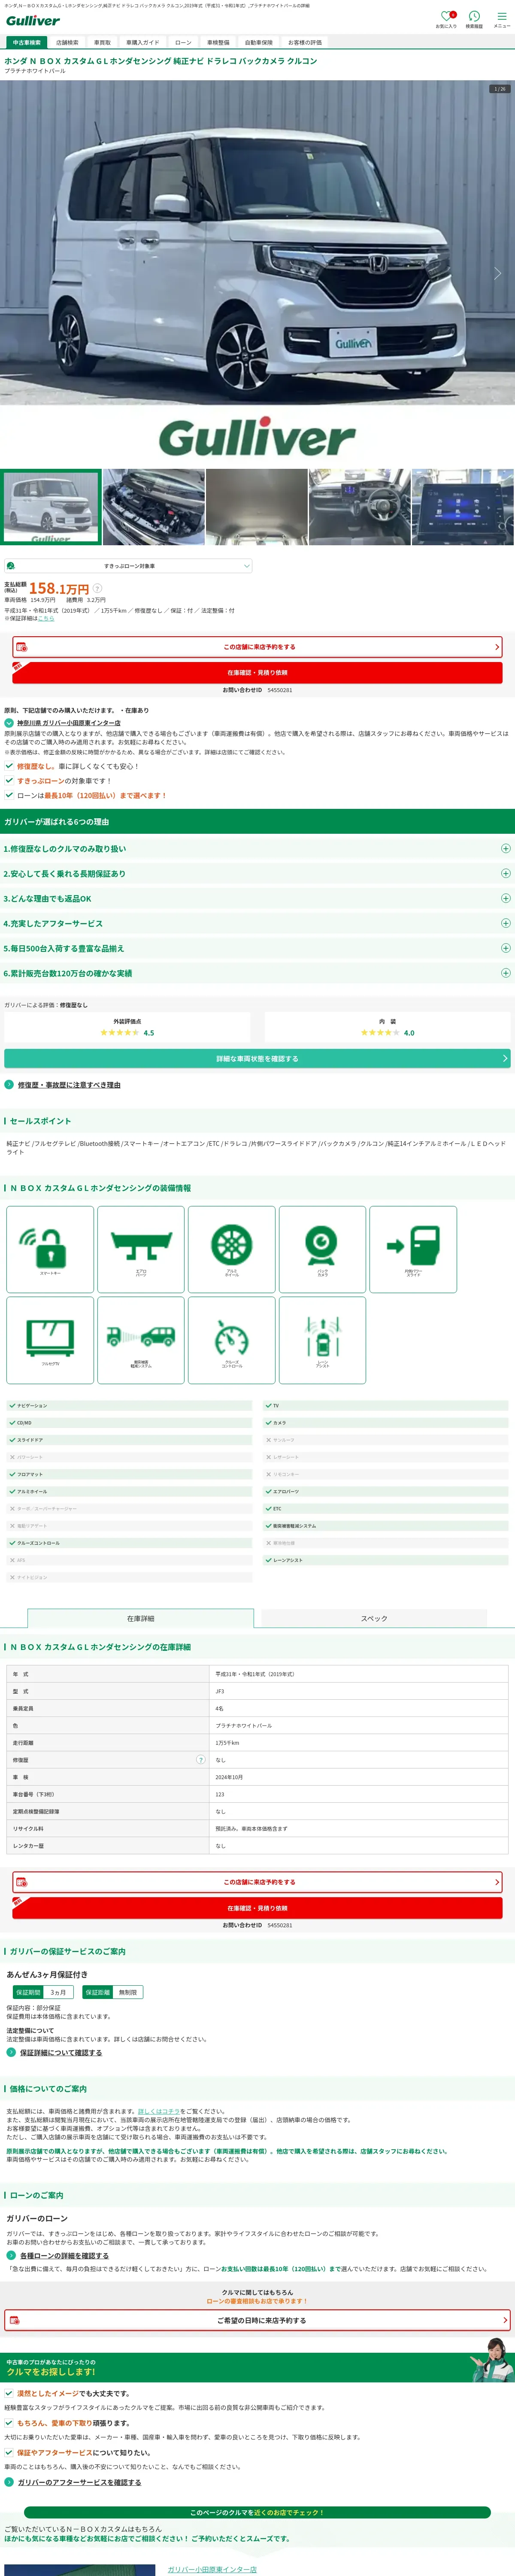Viewport: 515px width, 2576px height.
Task: Select the ローン nav tab
Action: pos(183,43)
